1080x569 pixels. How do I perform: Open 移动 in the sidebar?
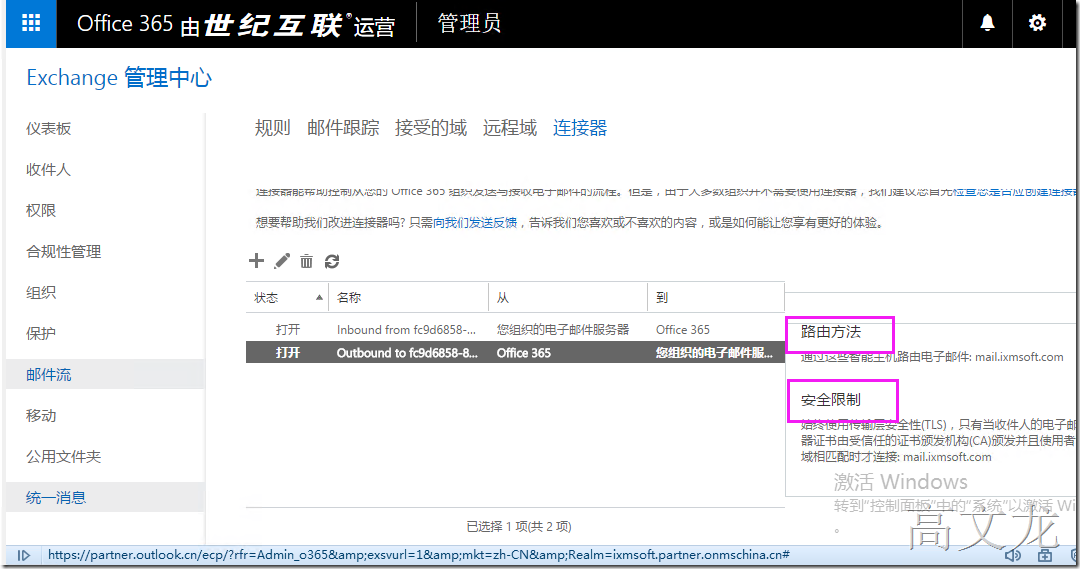point(41,415)
